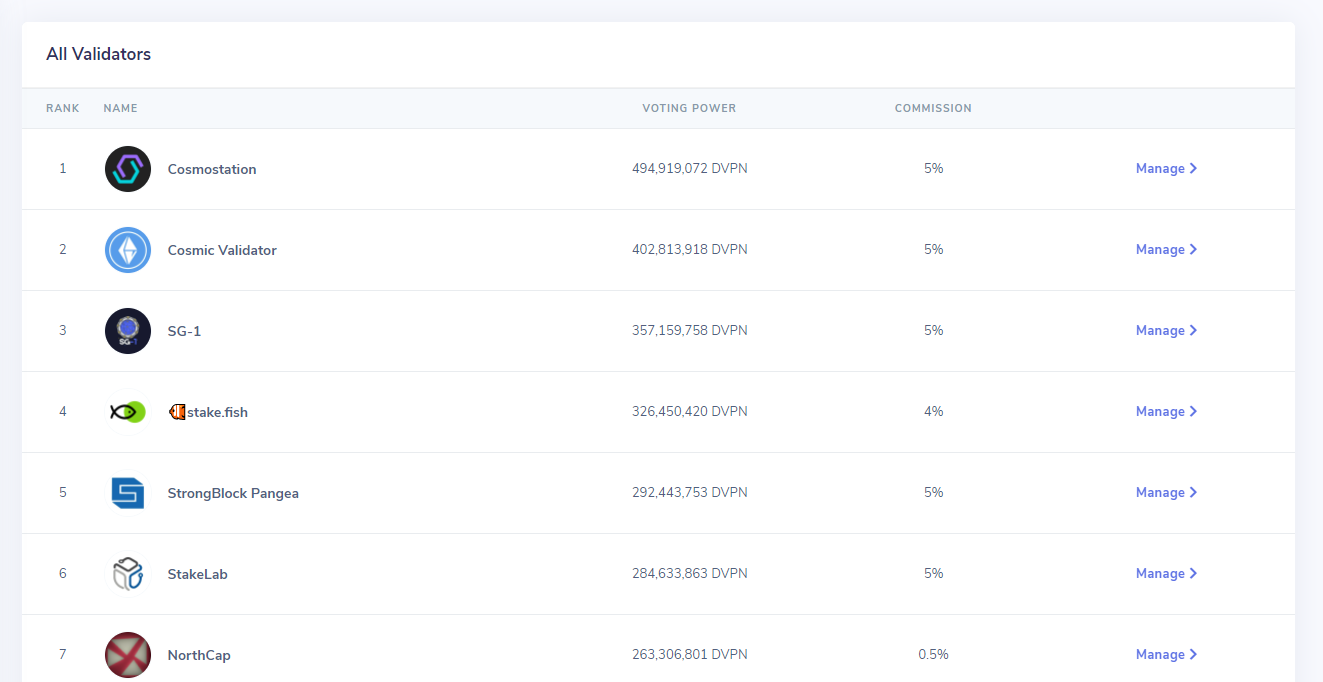Open Manage for NorthCap
Viewport: 1323px width, 682px height.
[1166, 655]
